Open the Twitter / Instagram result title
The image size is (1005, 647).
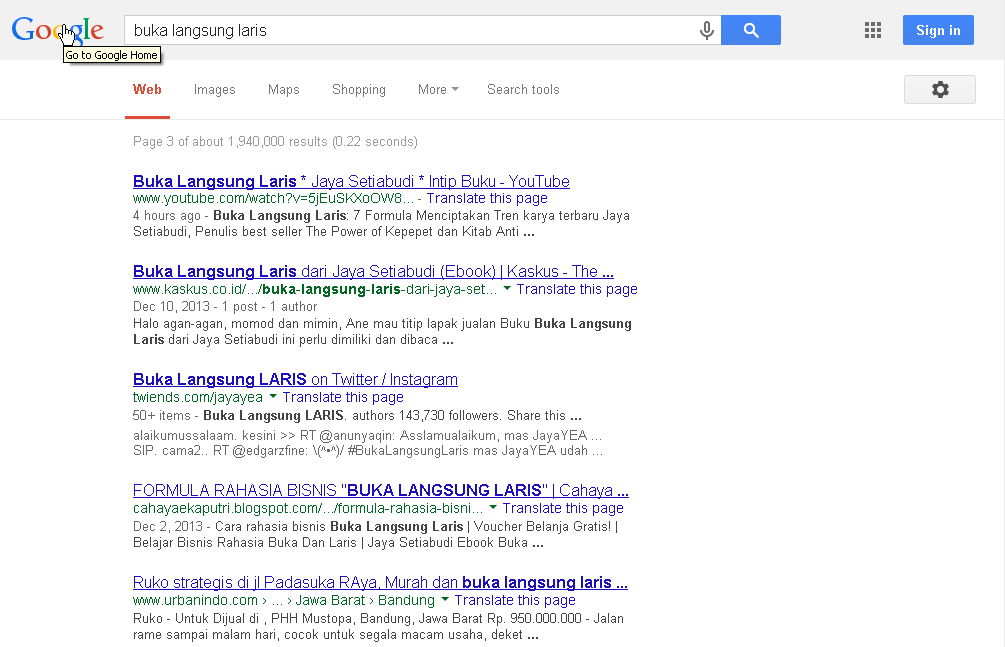[295, 380]
